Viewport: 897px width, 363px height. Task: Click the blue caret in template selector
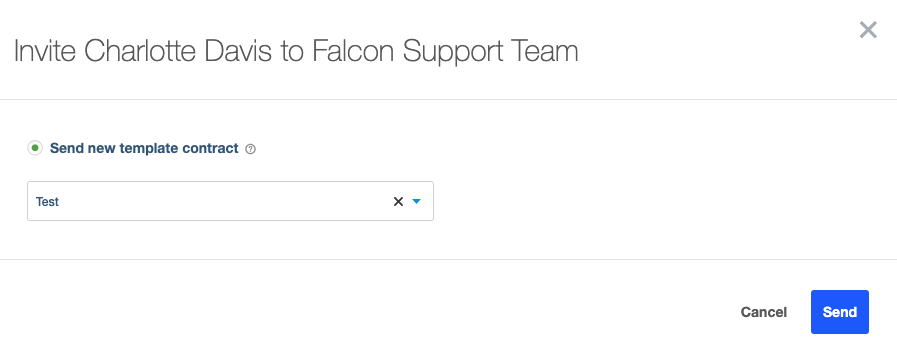[416, 201]
